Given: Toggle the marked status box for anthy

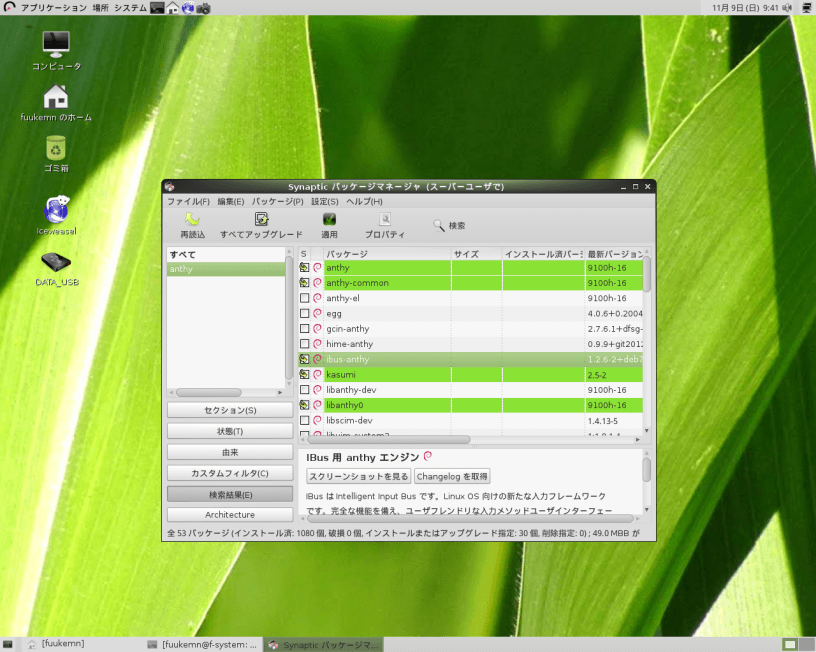Looking at the screenshot, I should click(x=304, y=267).
